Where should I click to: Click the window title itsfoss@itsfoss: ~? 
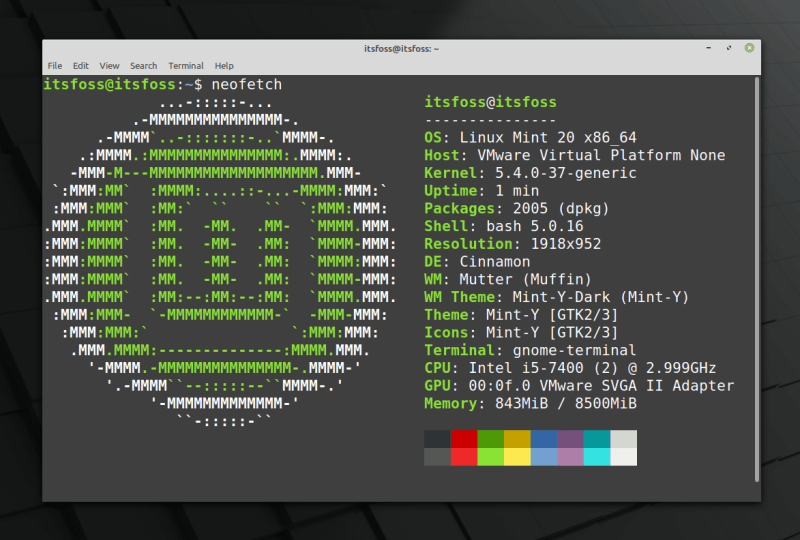click(402, 49)
